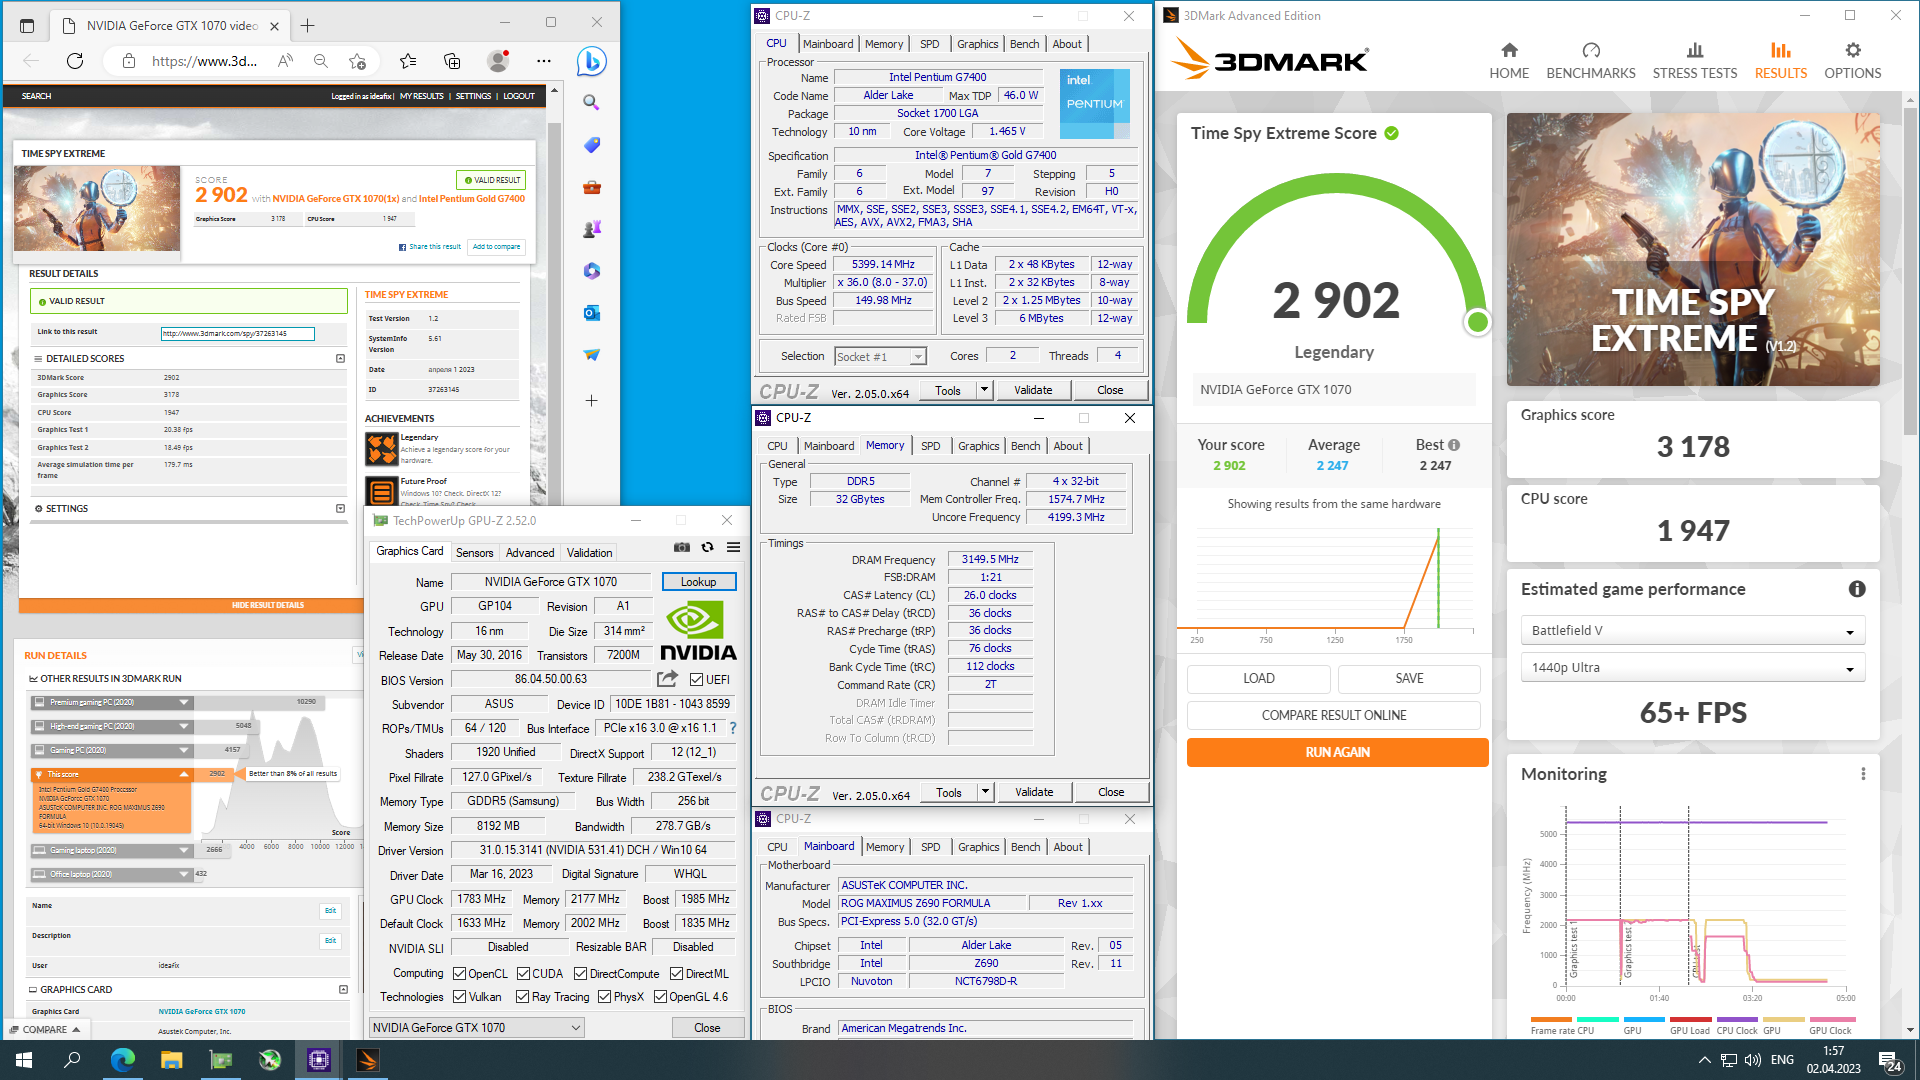Take a GPU-Z screenshot with camera icon
1920x1080 pixels.
pos(682,548)
